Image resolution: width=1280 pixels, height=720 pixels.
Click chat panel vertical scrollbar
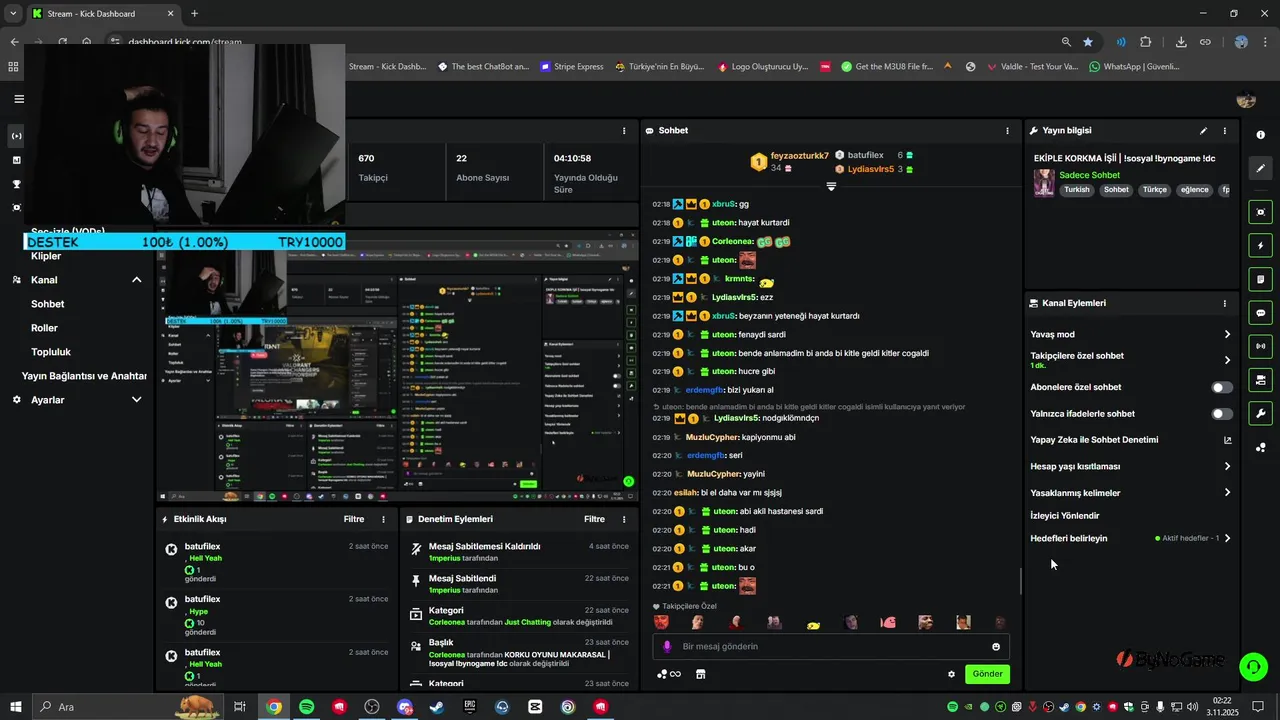tap(1021, 581)
